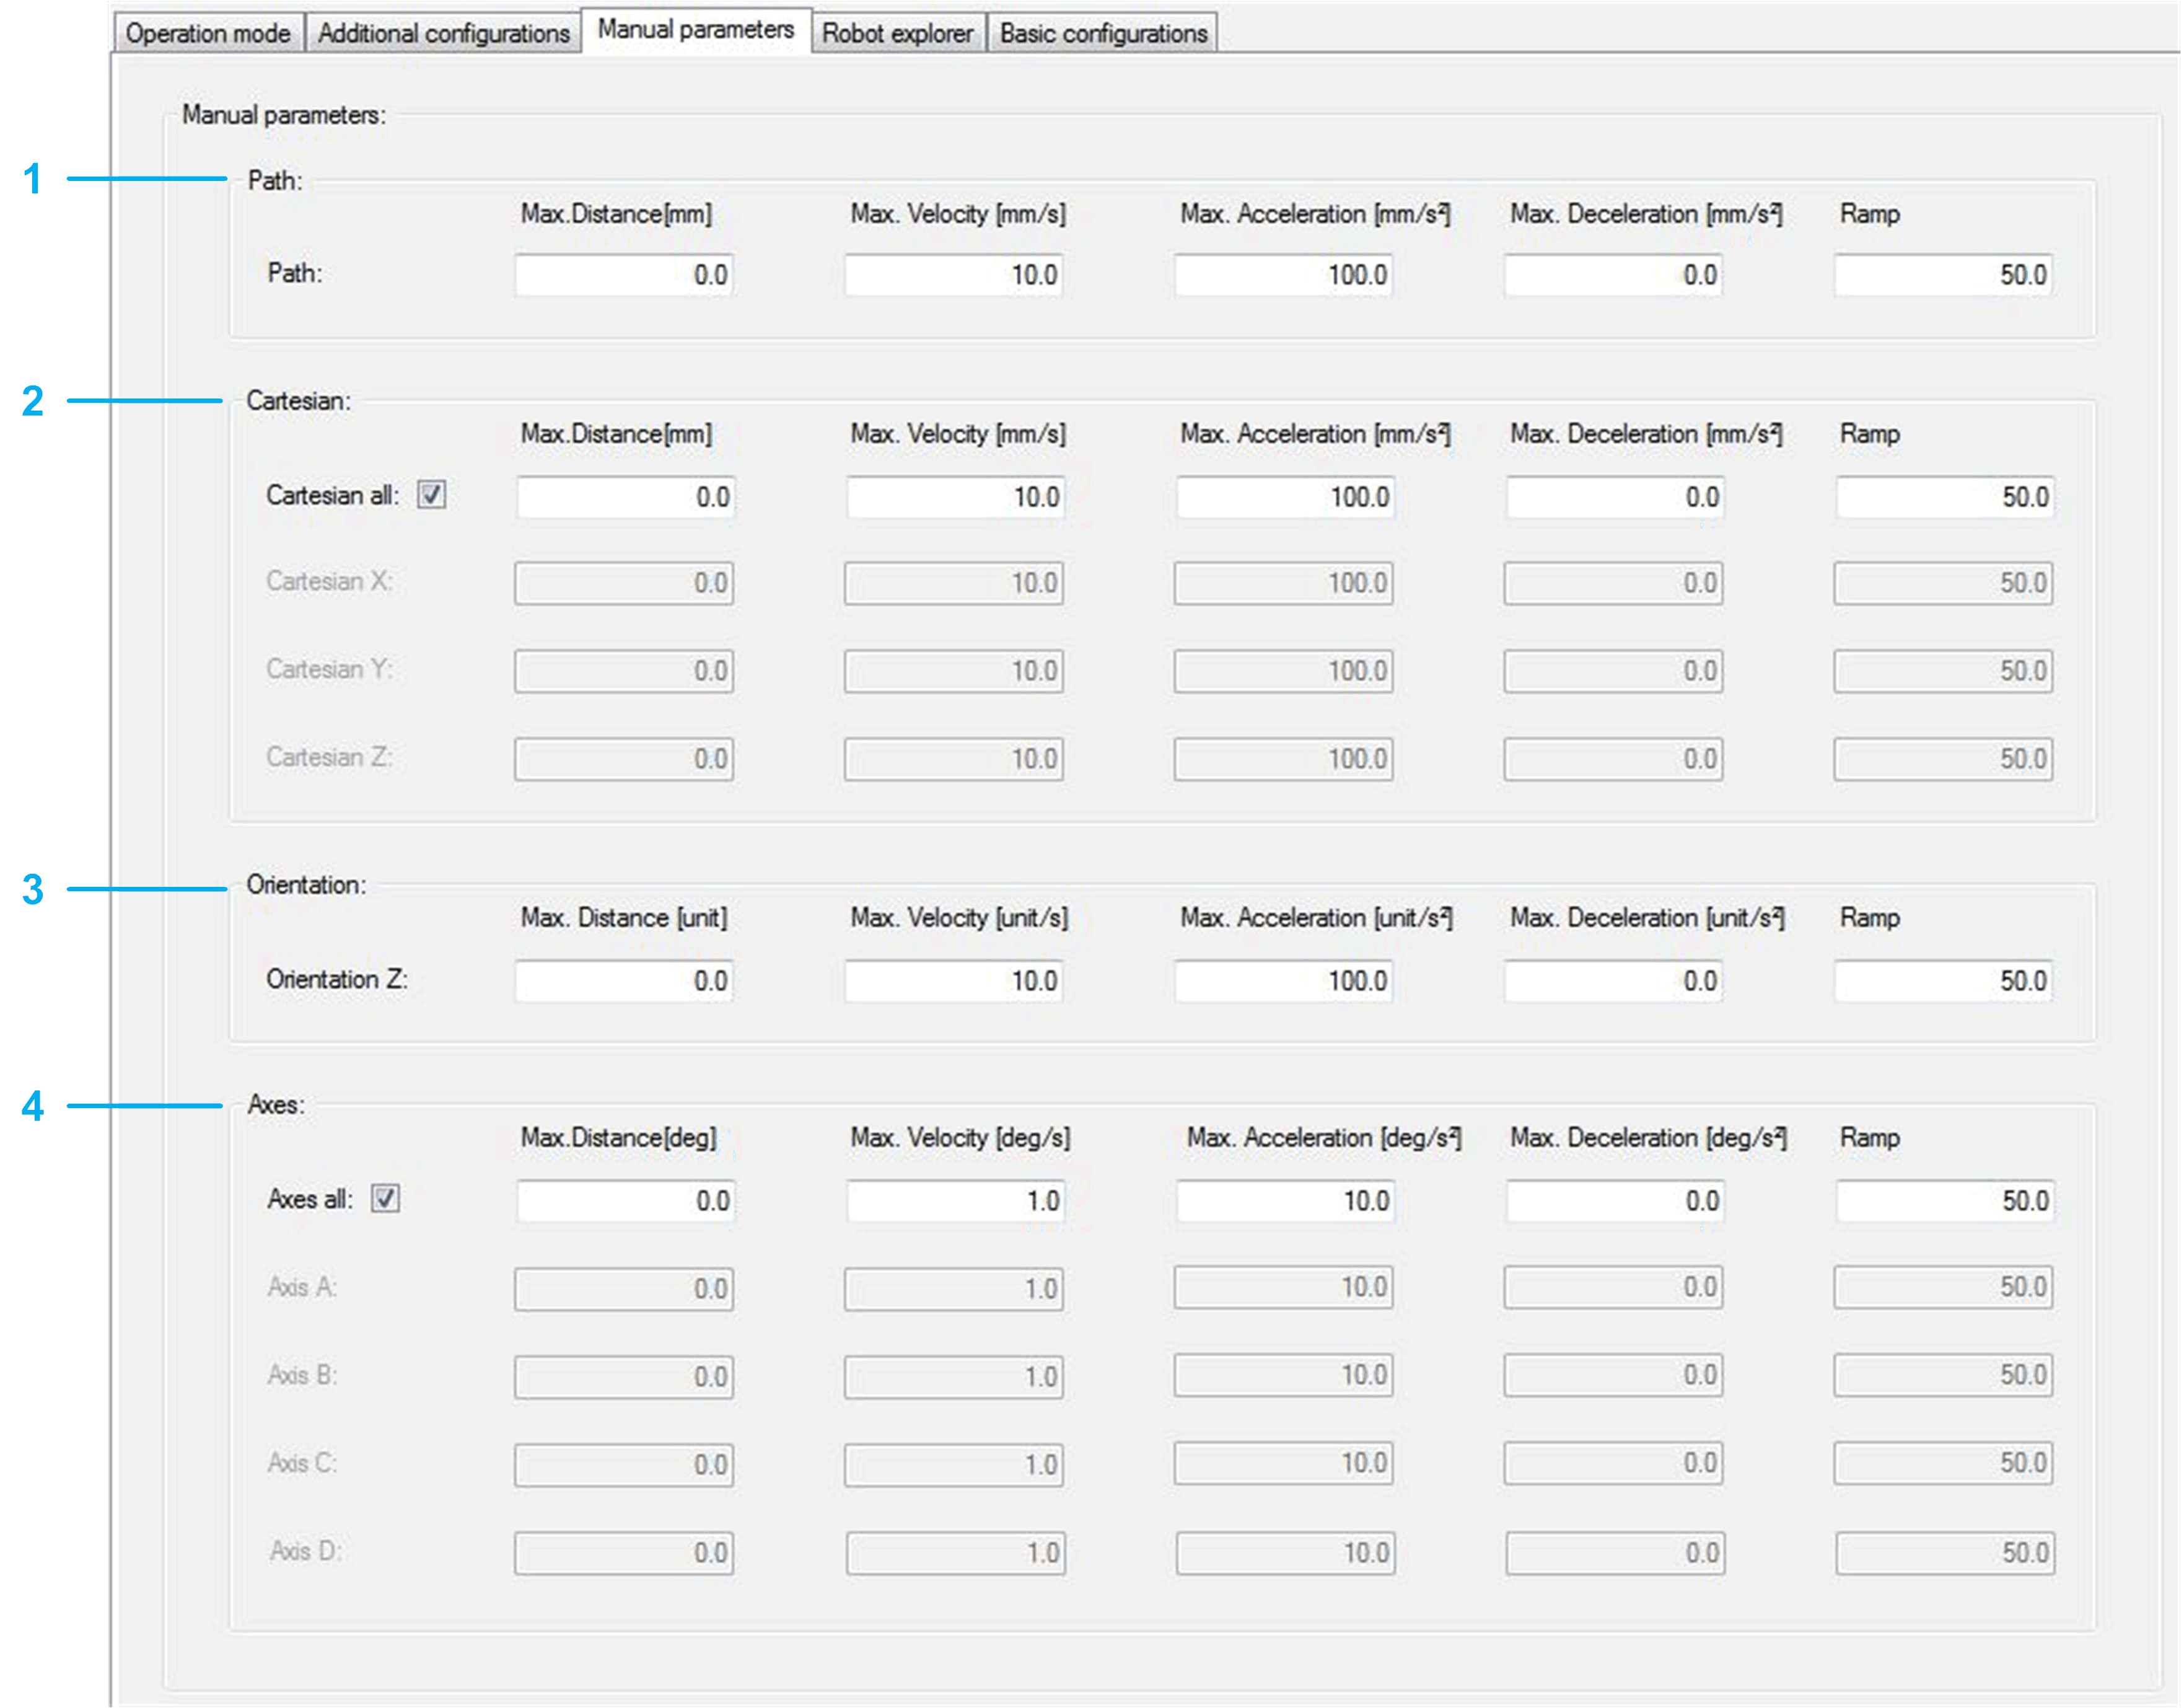Click Axes all Max. Acceleration field
The height and width of the screenshot is (1708, 2184).
click(x=1285, y=1201)
